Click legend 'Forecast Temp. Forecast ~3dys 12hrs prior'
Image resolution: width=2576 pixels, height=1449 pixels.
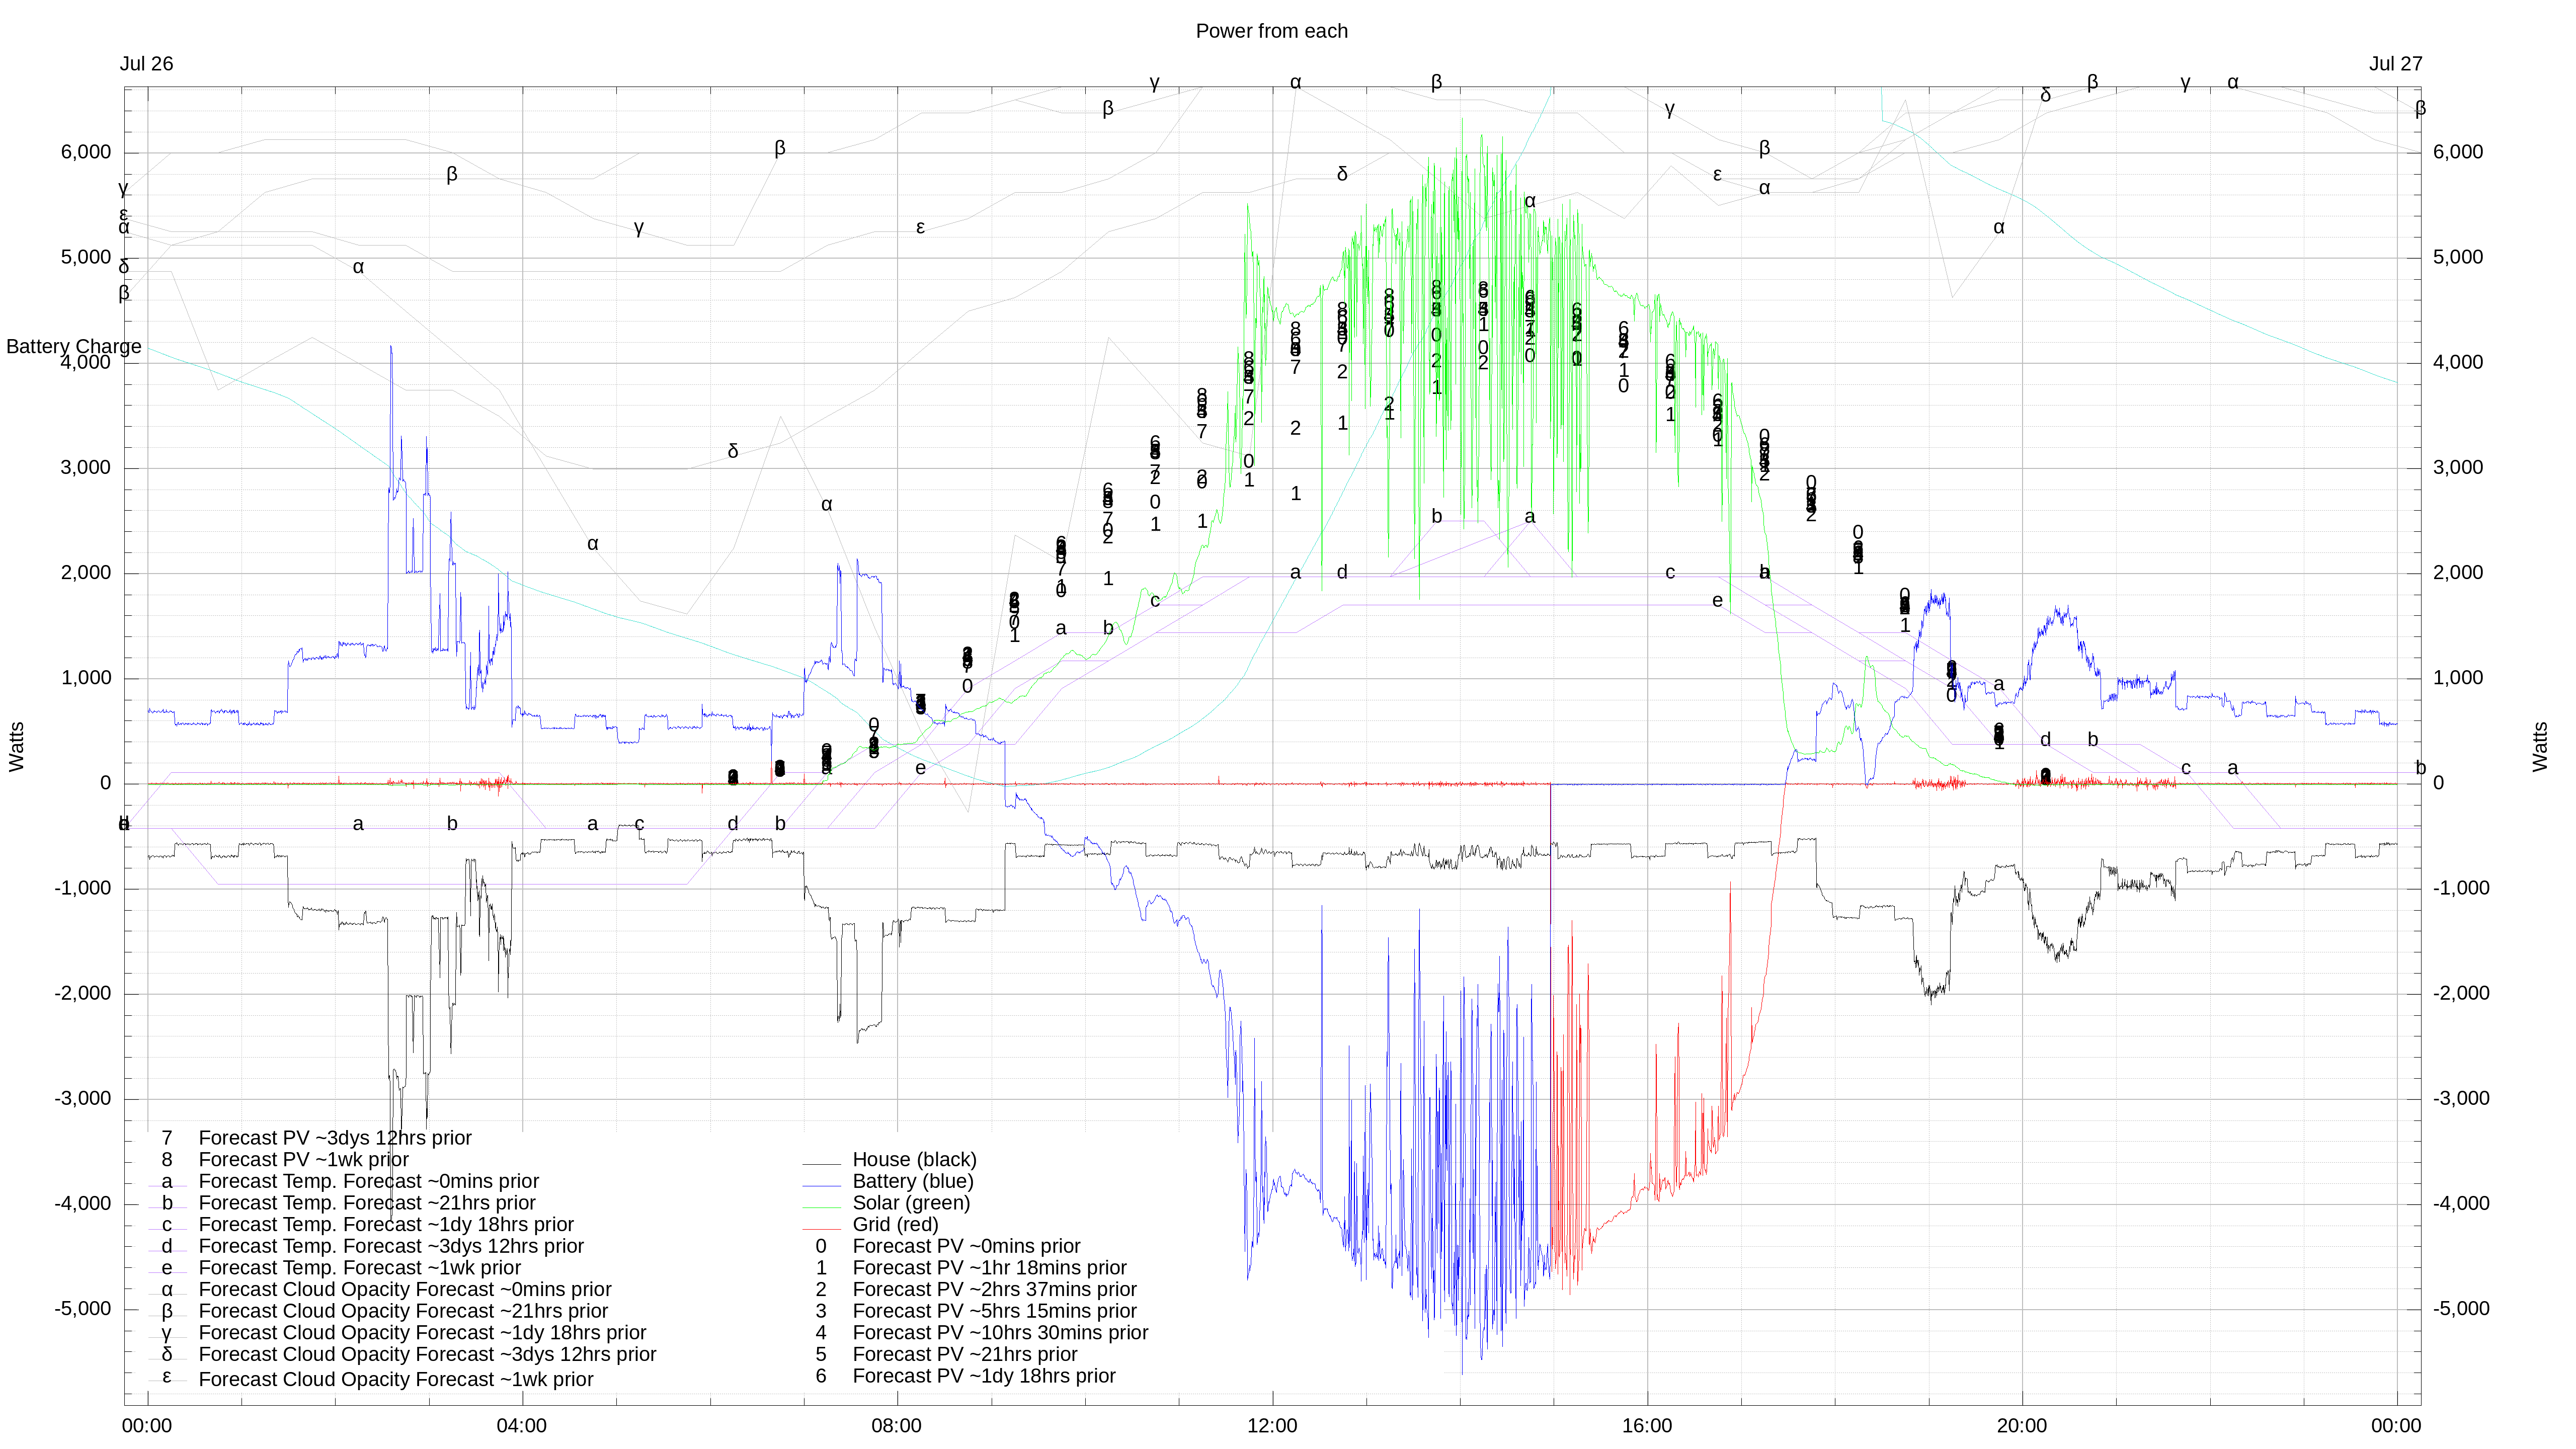tap(391, 1246)
